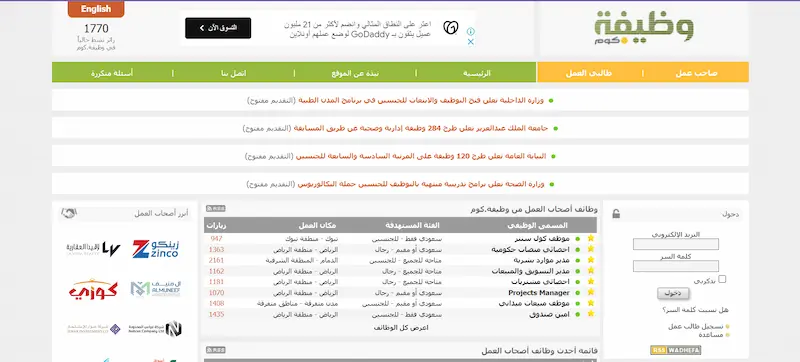Click the RSS WADHEFA badge
Screen dimensions: 800x362
(x=676, y=350)
